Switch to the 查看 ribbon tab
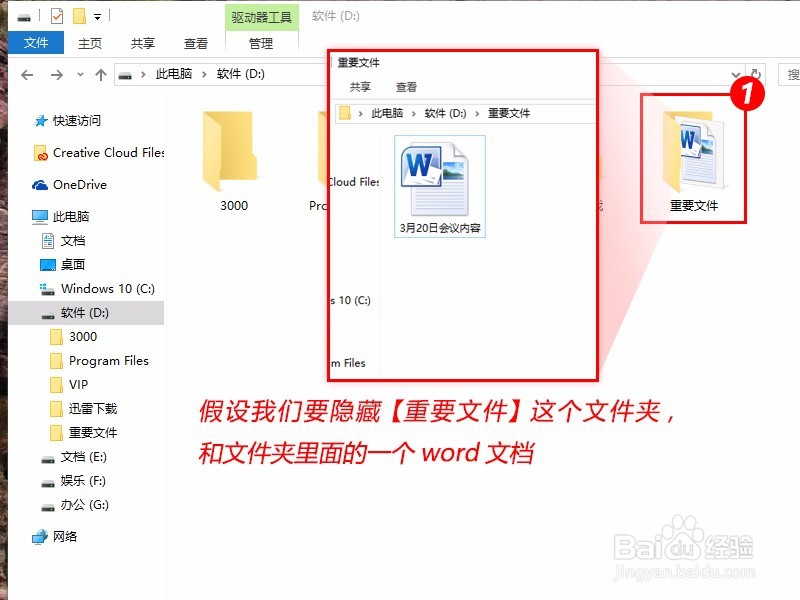Image resolution: width=800 pixels, height=600 pixels. point(196,42)
